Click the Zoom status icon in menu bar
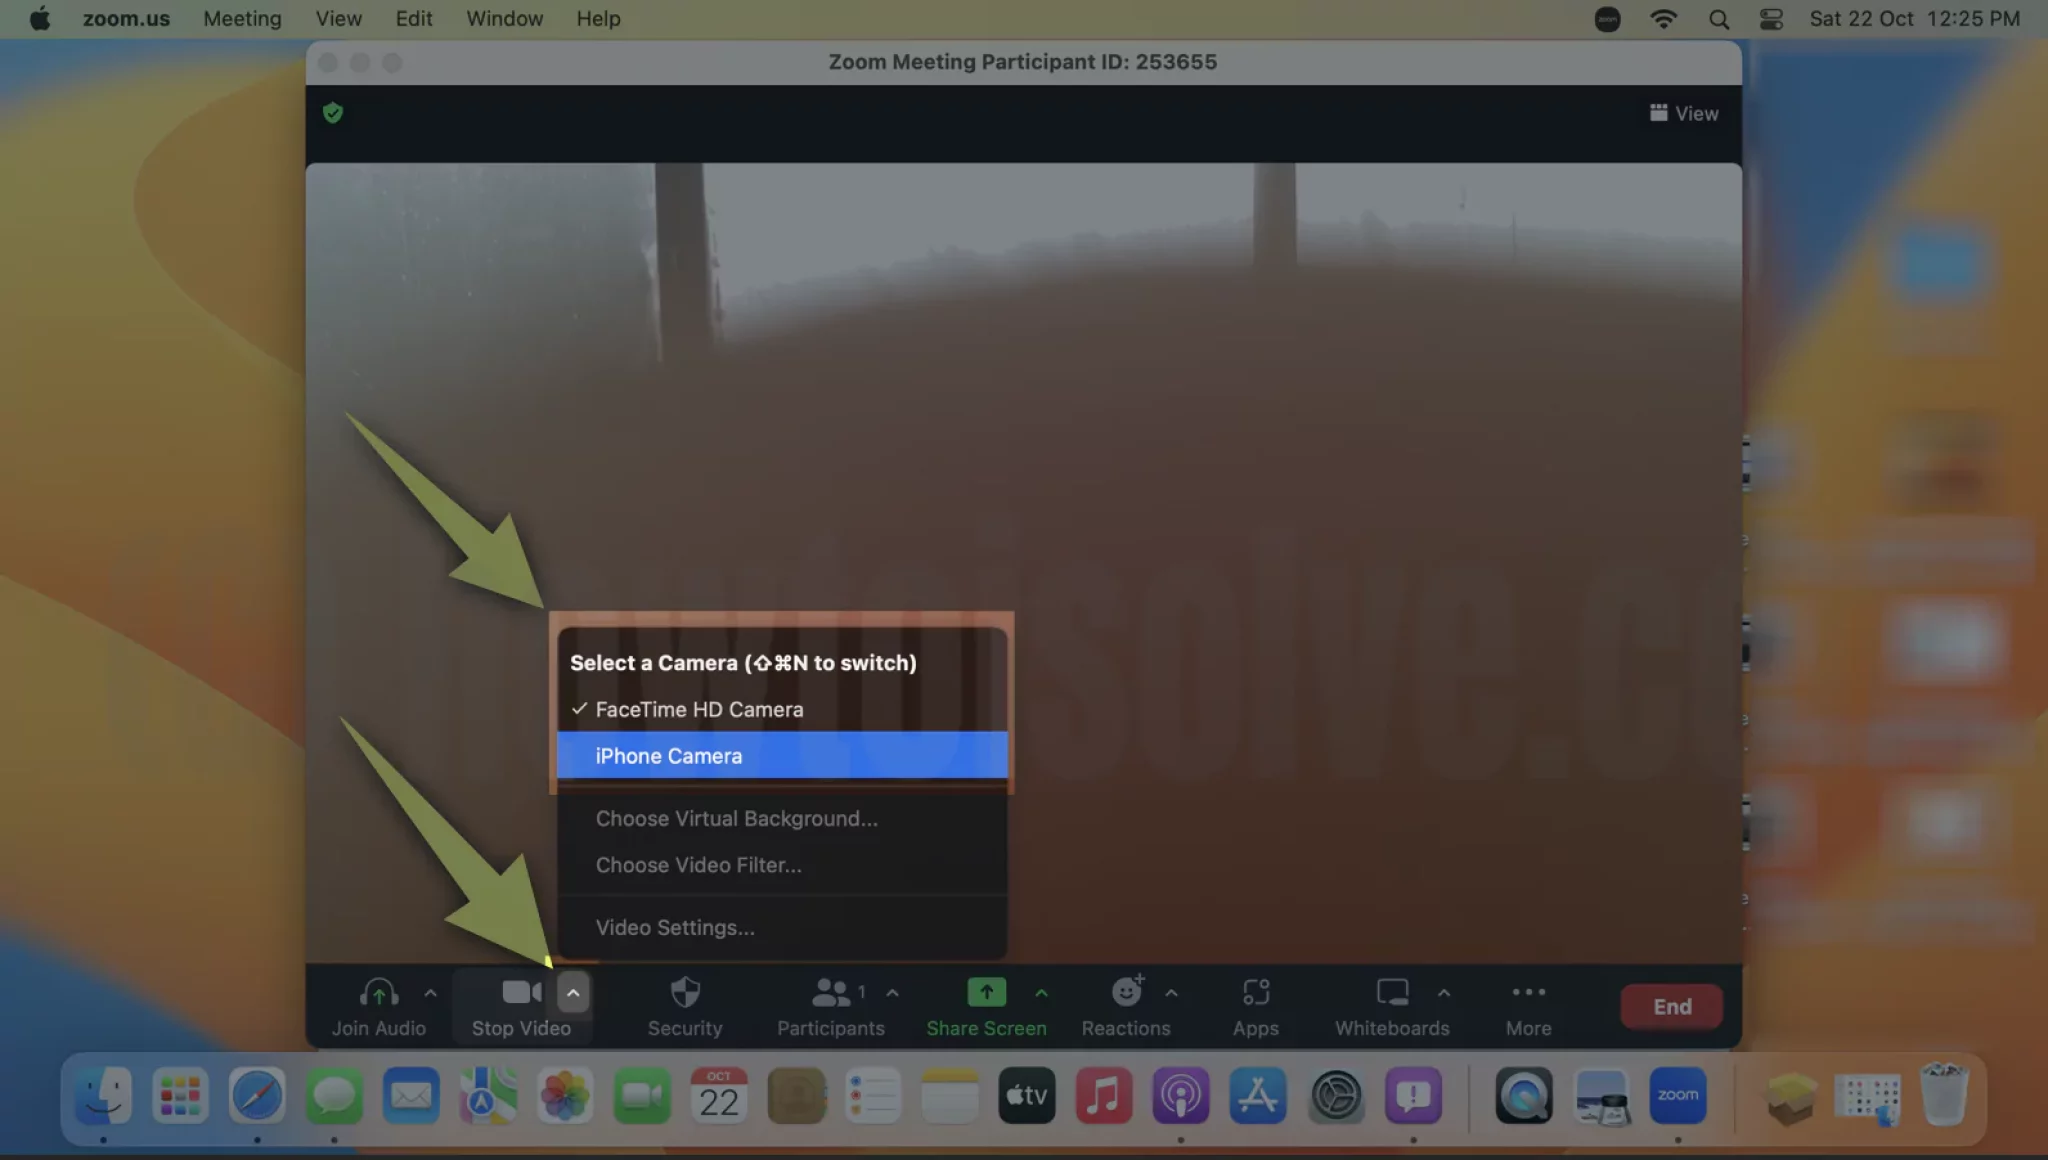 click(1607, 19)
